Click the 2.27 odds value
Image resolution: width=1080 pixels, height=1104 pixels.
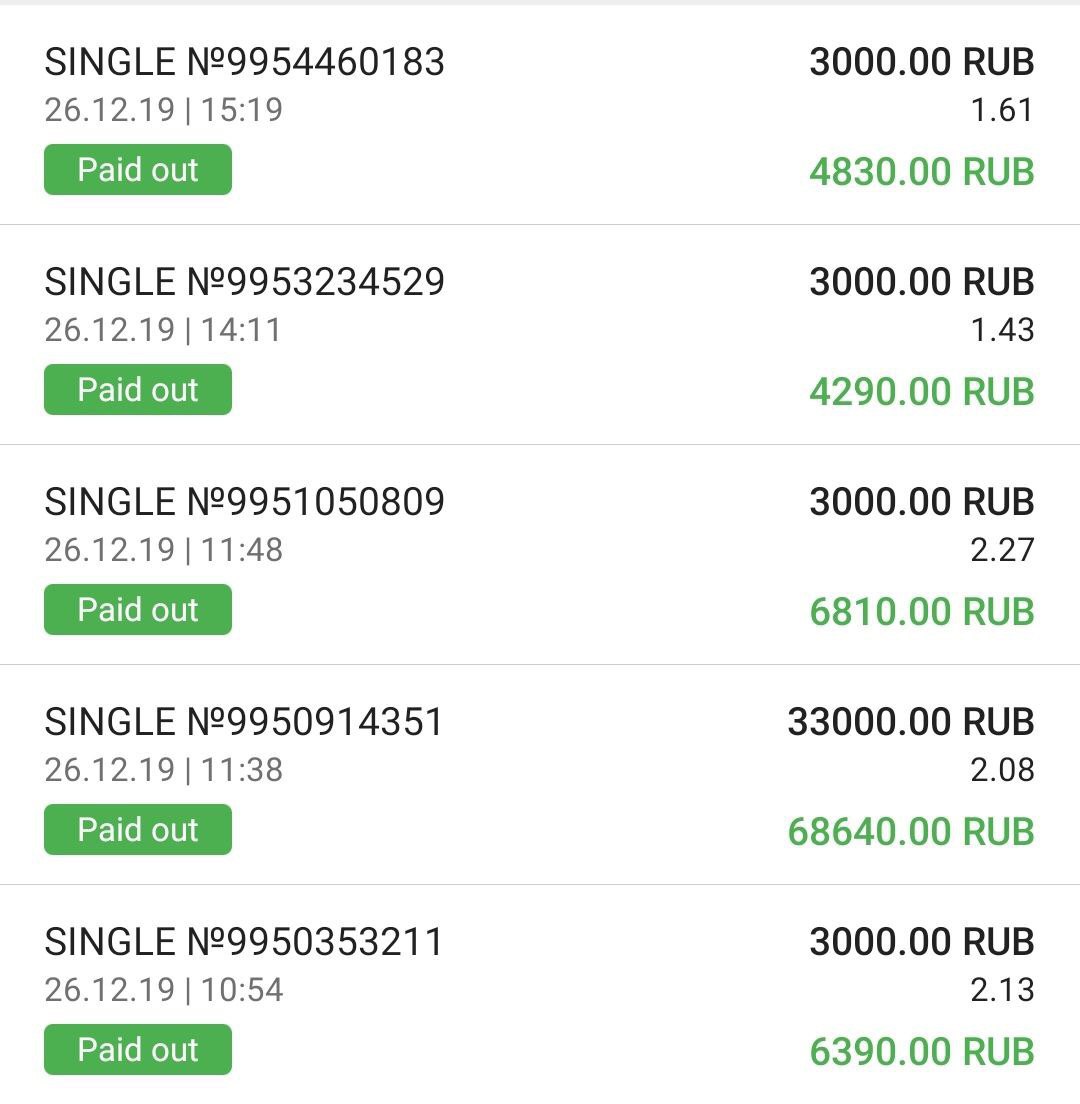pos(1002,550)
